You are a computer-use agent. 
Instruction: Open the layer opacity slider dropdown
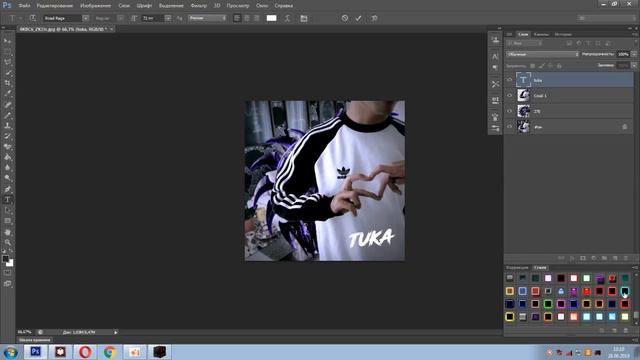click(634, 54)
